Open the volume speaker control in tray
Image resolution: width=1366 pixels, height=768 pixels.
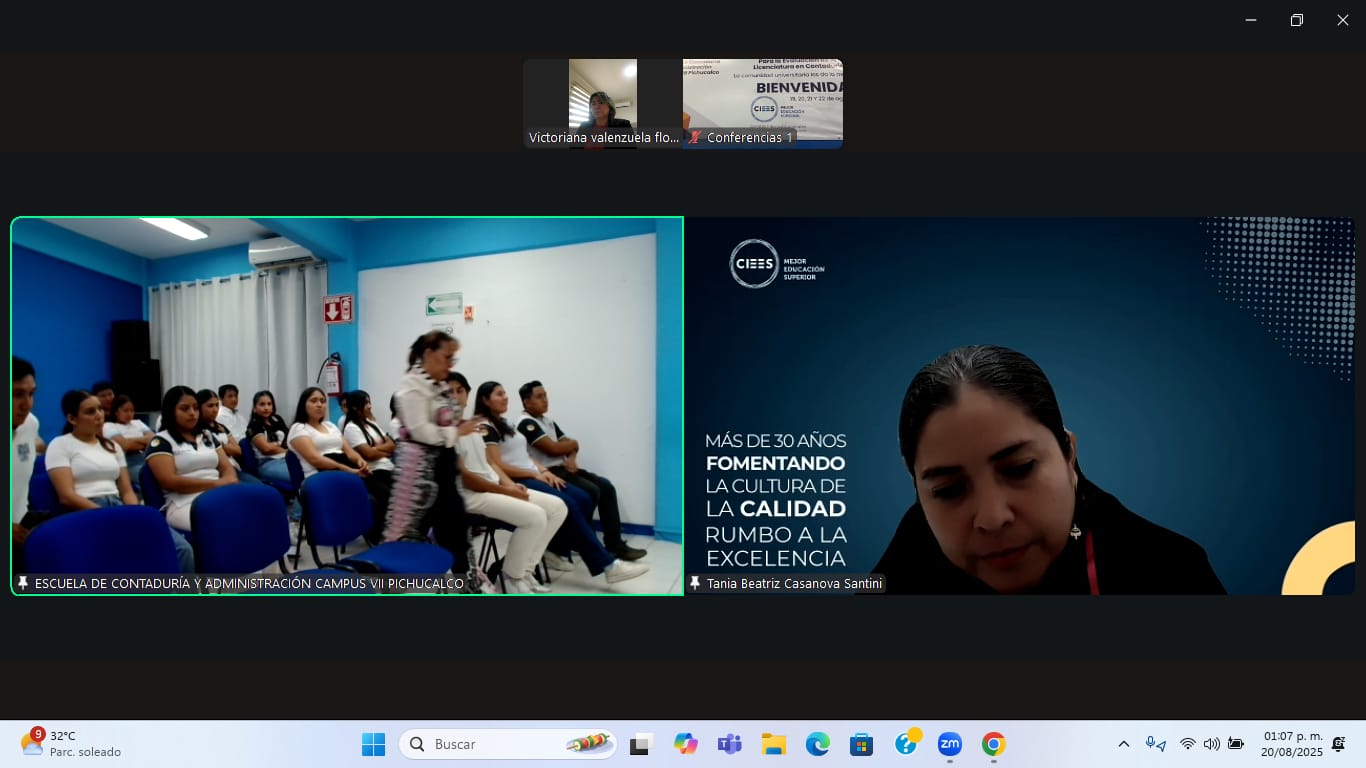[1211, 744]
